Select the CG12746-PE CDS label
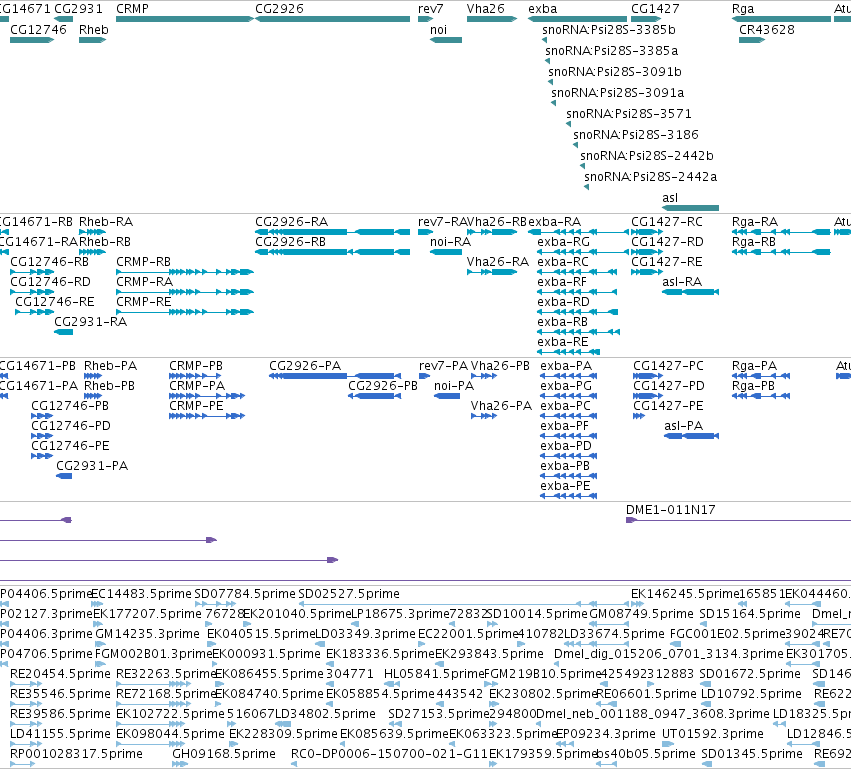Viewport: 851px width, 769px height. [x=70, y=446]
